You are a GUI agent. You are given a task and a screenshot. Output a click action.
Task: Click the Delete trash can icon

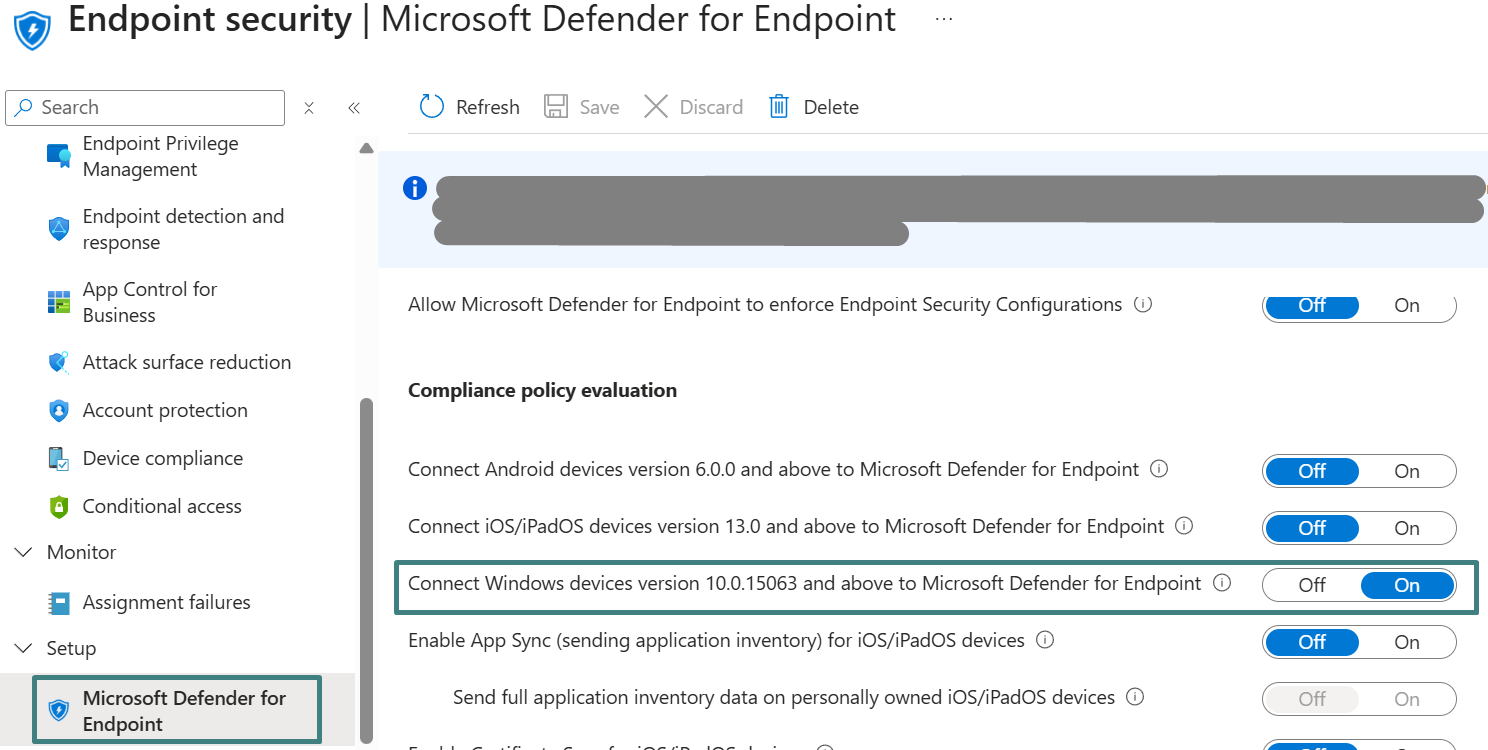pyautogui.click(x=779, y=107)
